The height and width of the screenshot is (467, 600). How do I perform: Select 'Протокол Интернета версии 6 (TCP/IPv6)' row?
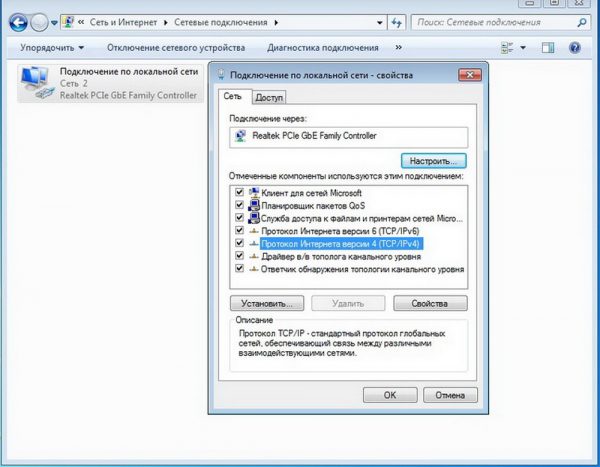340,231
